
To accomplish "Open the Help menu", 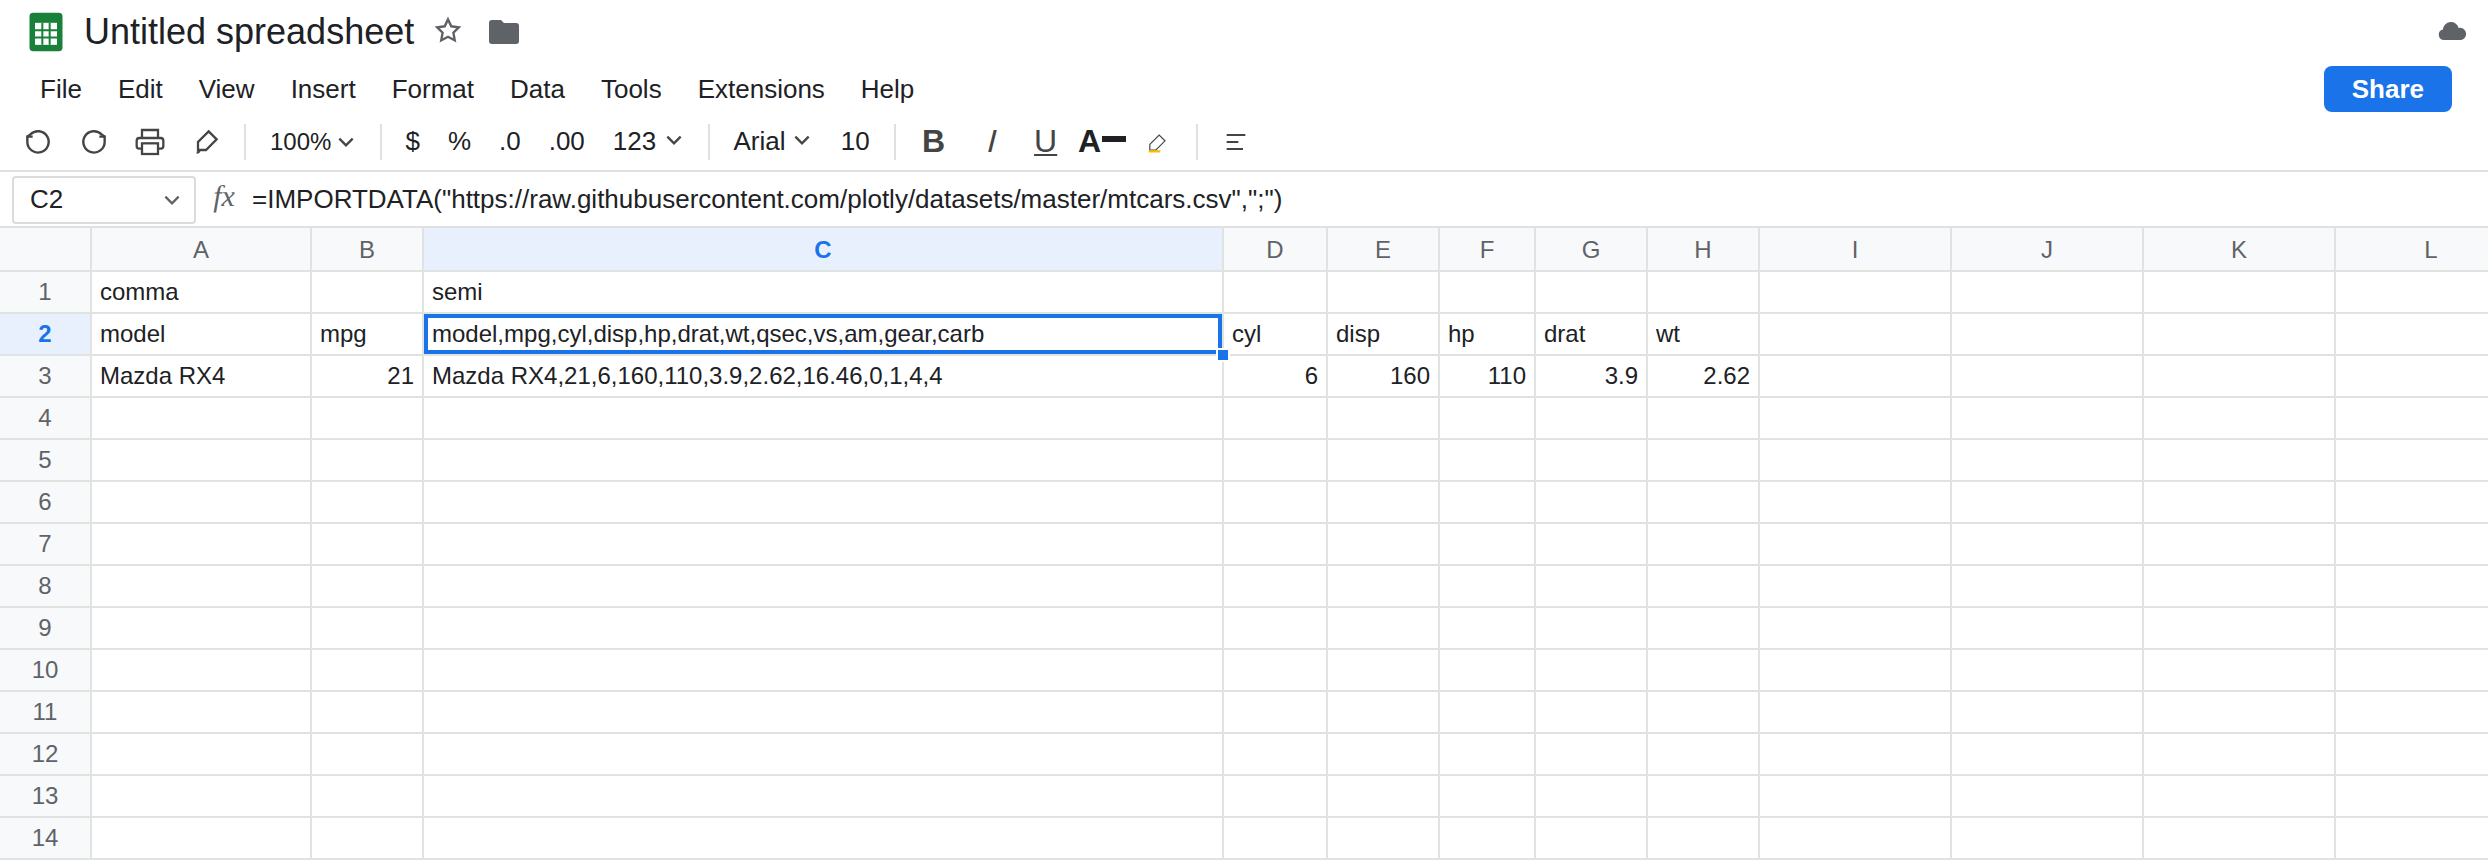I will click(x=887, y=89).
